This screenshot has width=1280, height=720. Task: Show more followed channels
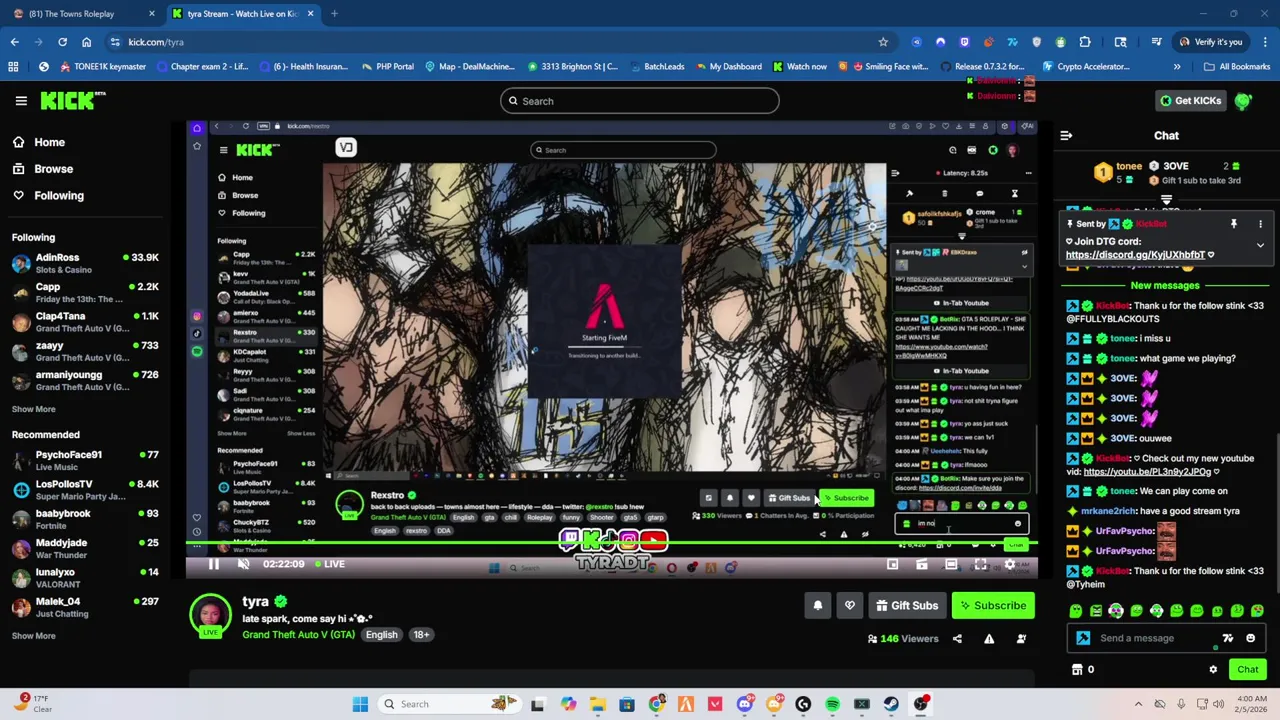33,409
